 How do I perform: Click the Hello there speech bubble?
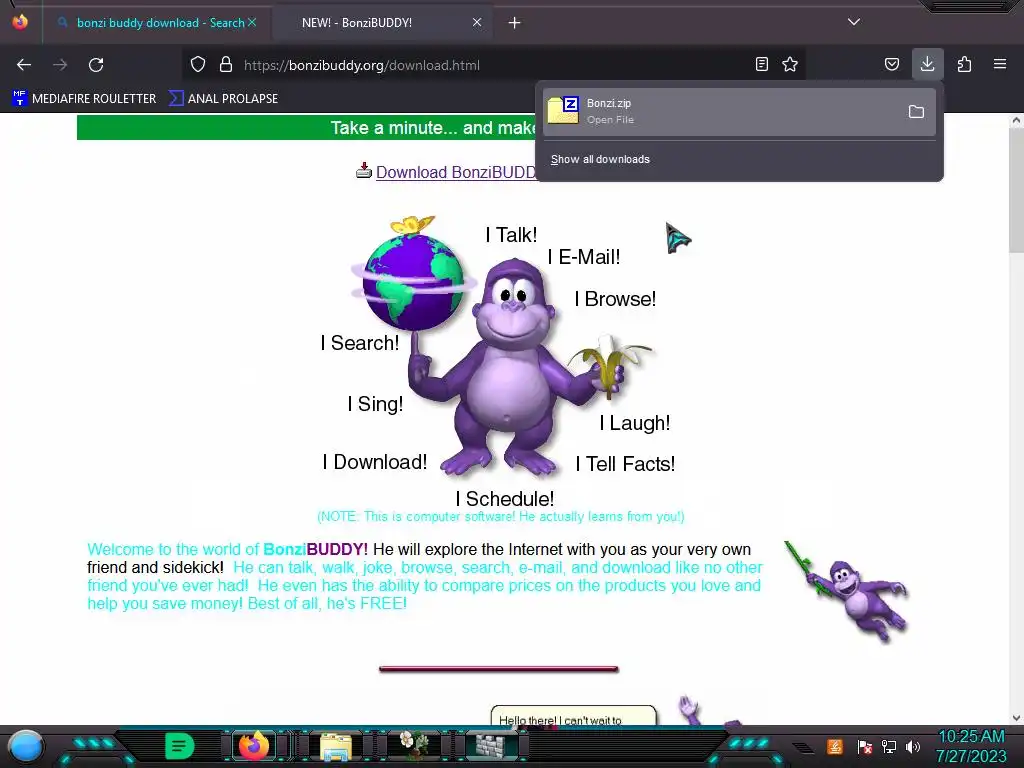click(x=573, y=716)
